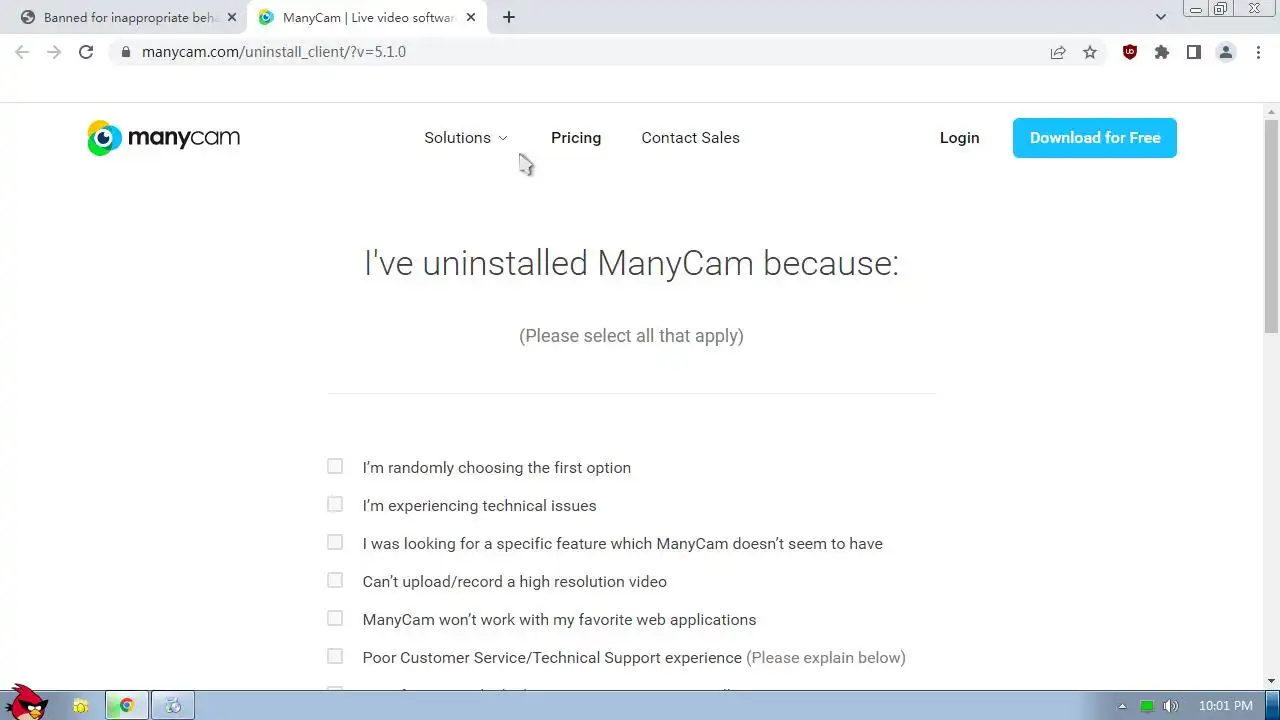Open the tab search chevron
This screenshot has width=1280, height=720.
click(1160, 17)
